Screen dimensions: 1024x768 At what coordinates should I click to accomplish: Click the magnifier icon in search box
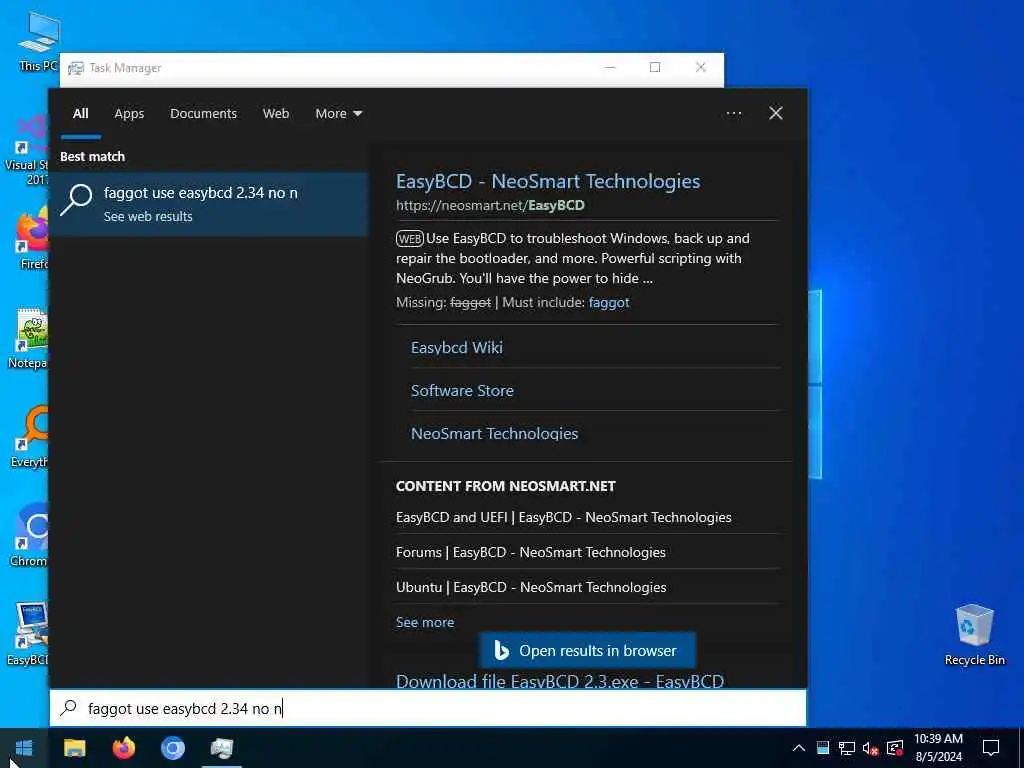click(x=69, y=708)
